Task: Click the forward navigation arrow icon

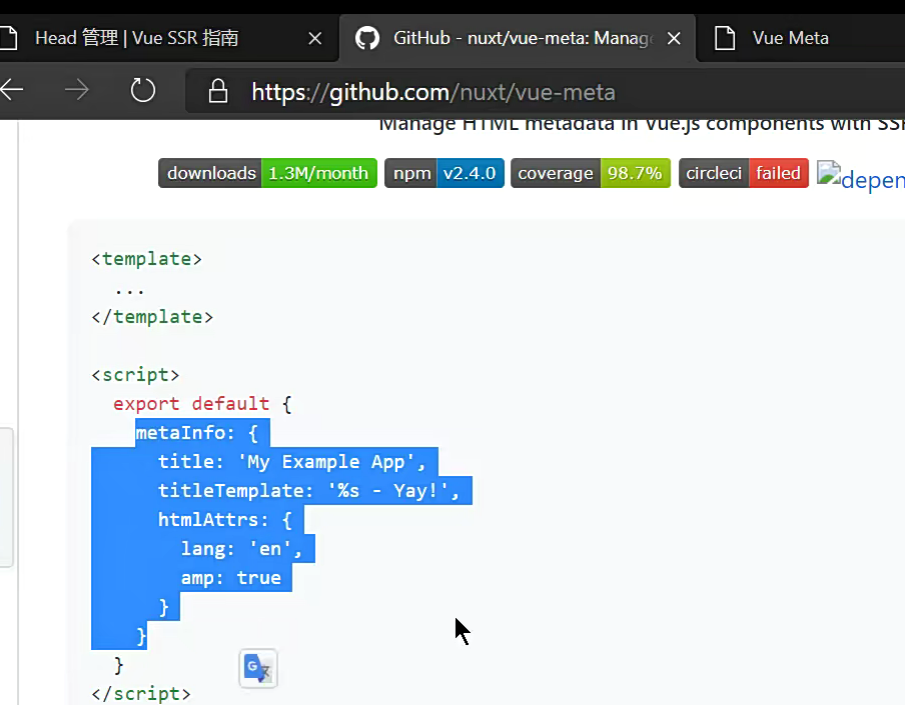Action: [x=76, y=90]
